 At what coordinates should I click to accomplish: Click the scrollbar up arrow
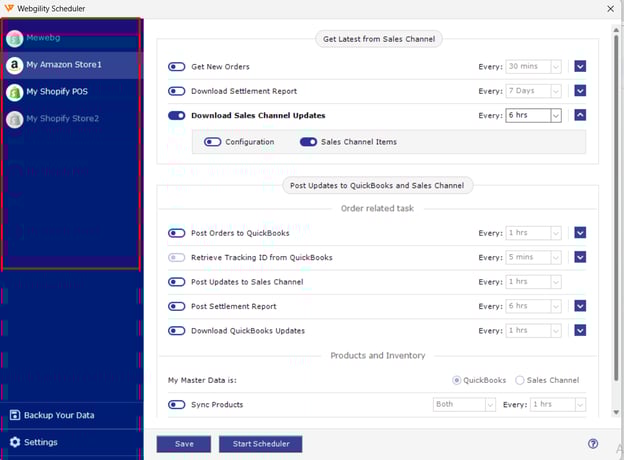616,30
